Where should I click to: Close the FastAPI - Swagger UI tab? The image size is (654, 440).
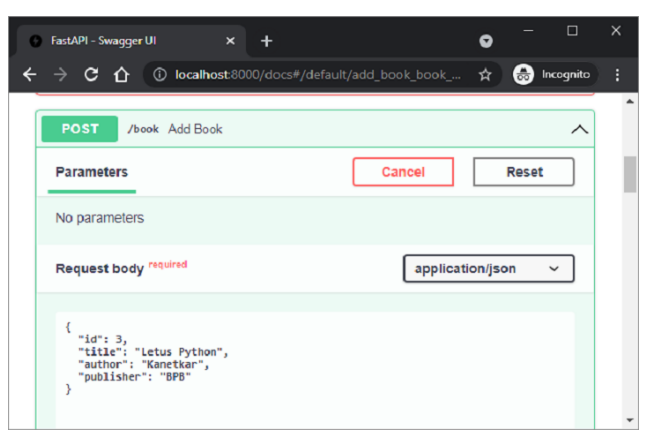coord(231,41)
